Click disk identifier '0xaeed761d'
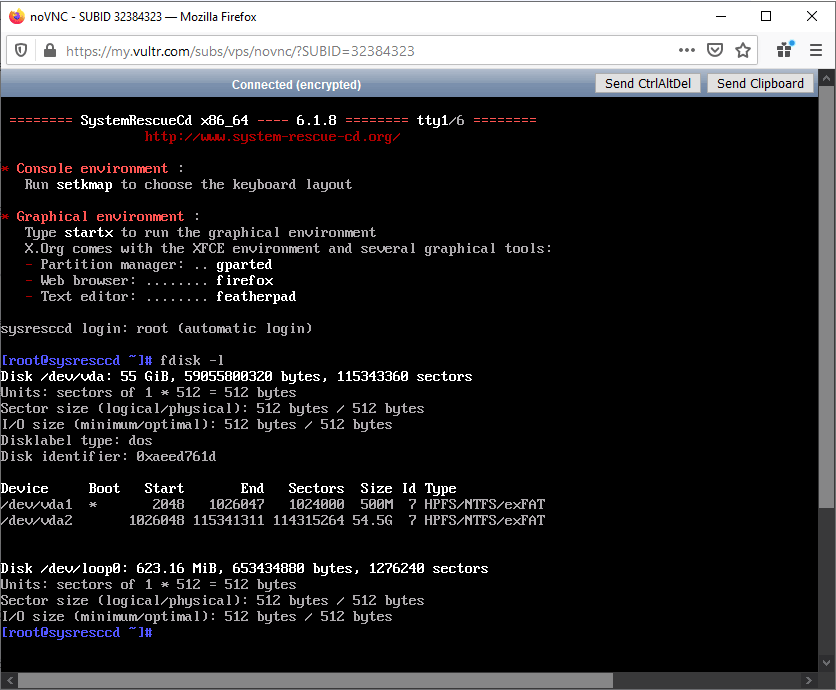 pos(176,457)
